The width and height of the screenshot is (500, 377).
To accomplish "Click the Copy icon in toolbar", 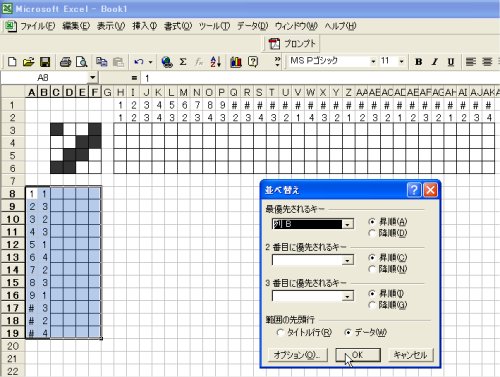I will [x=102, y=62].
